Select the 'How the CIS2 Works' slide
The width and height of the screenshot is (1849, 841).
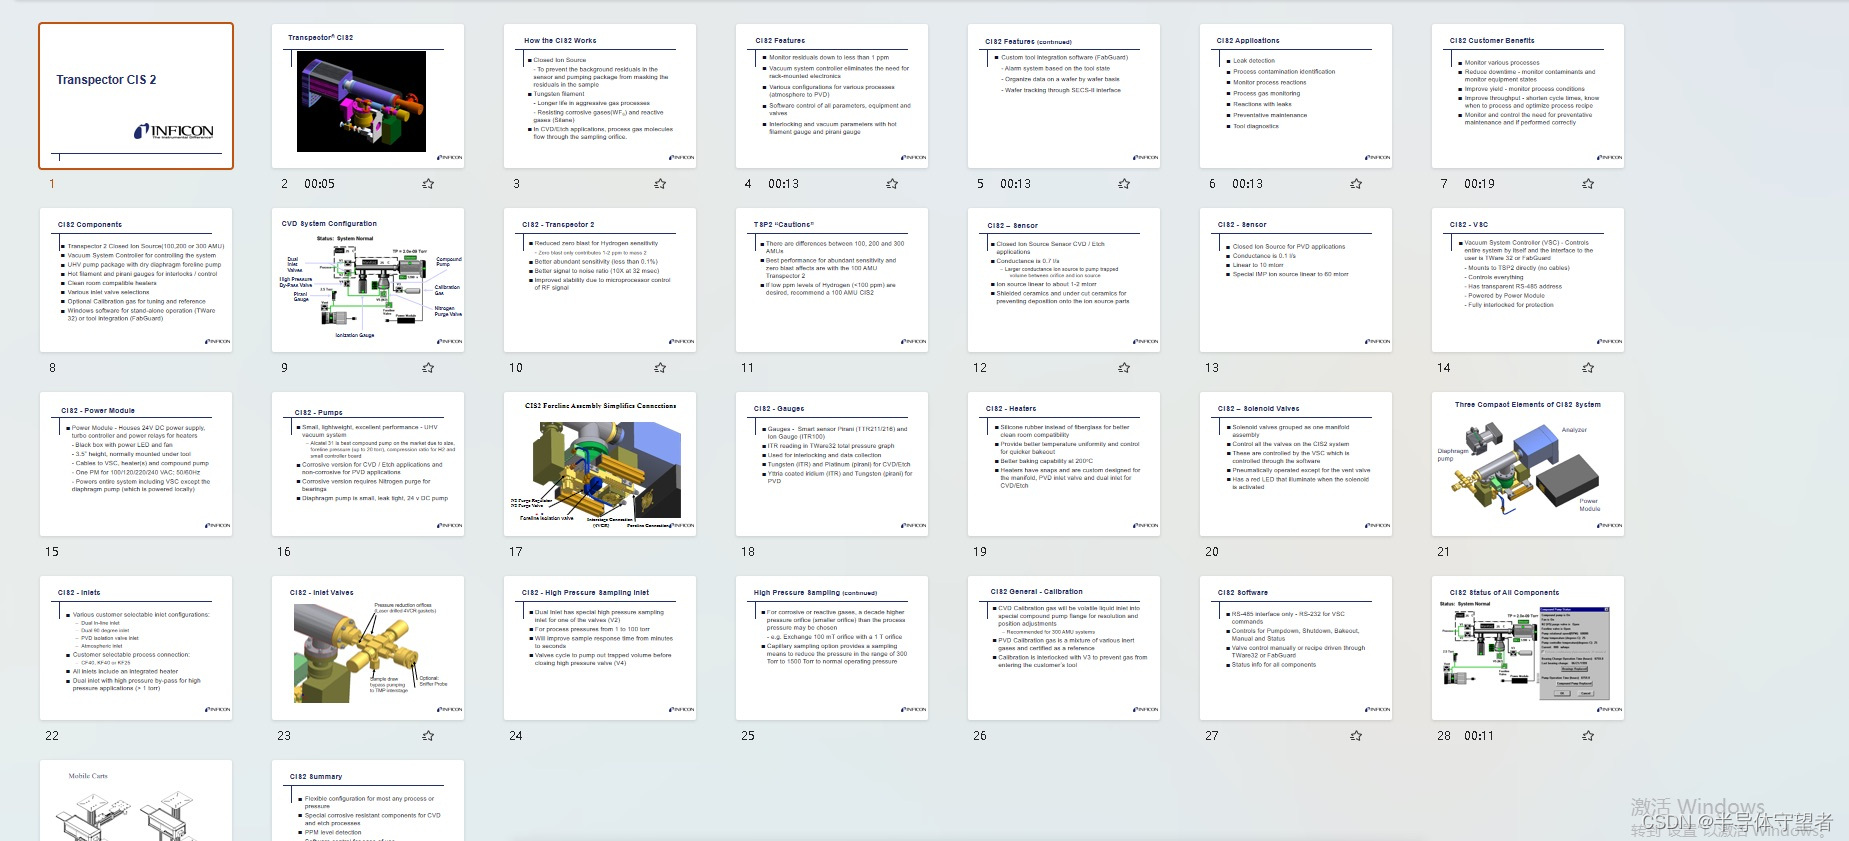(600, 96)
